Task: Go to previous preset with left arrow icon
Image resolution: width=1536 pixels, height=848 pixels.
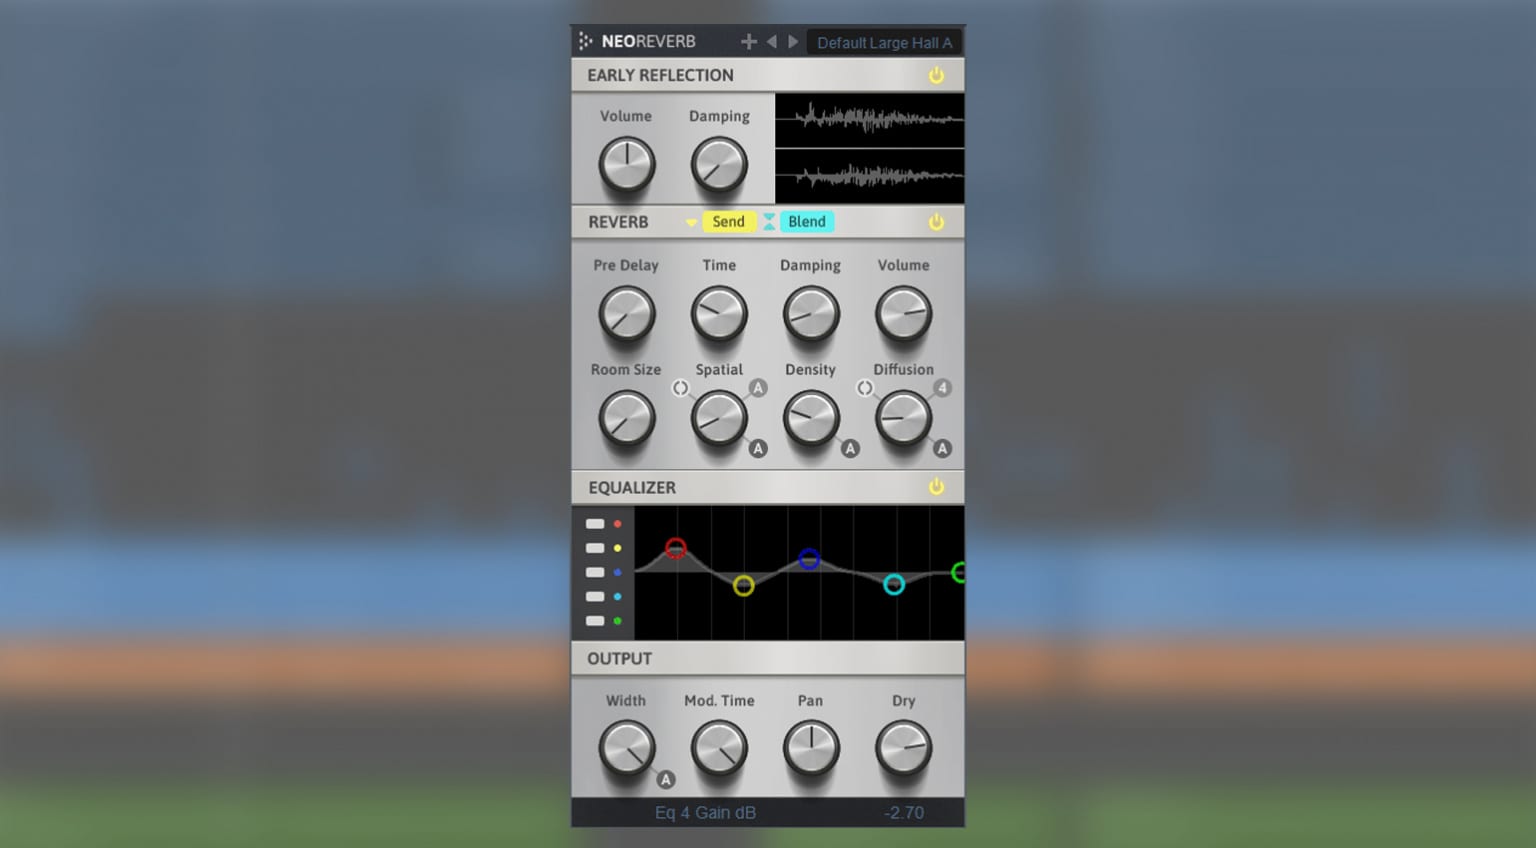Action: [x=770, y=41]
